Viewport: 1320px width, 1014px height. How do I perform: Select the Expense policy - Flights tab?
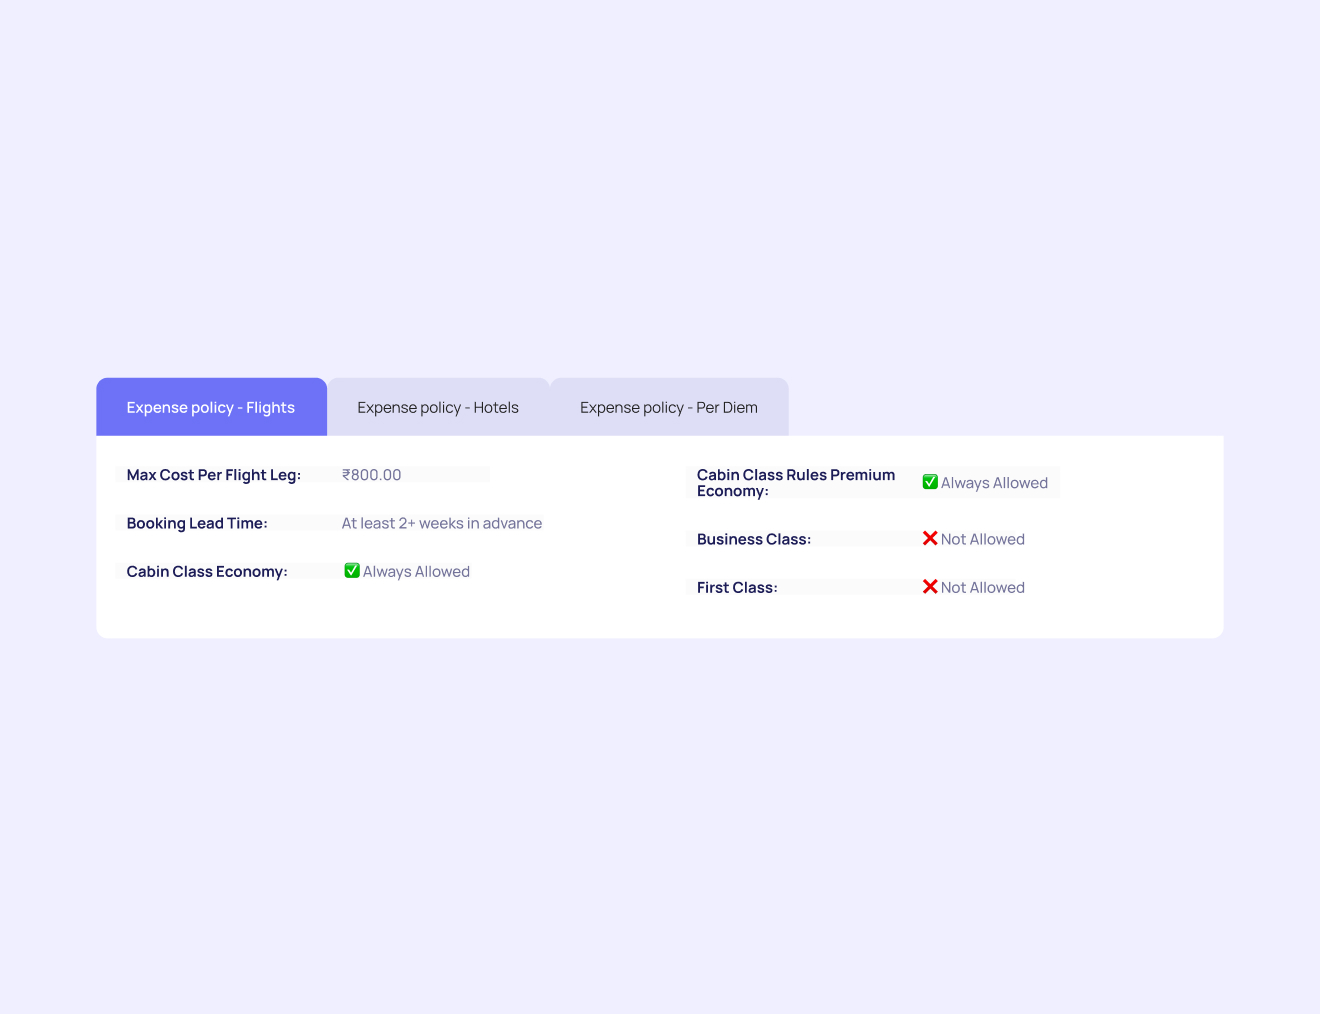pyautogui.click(x=211, y=407)
